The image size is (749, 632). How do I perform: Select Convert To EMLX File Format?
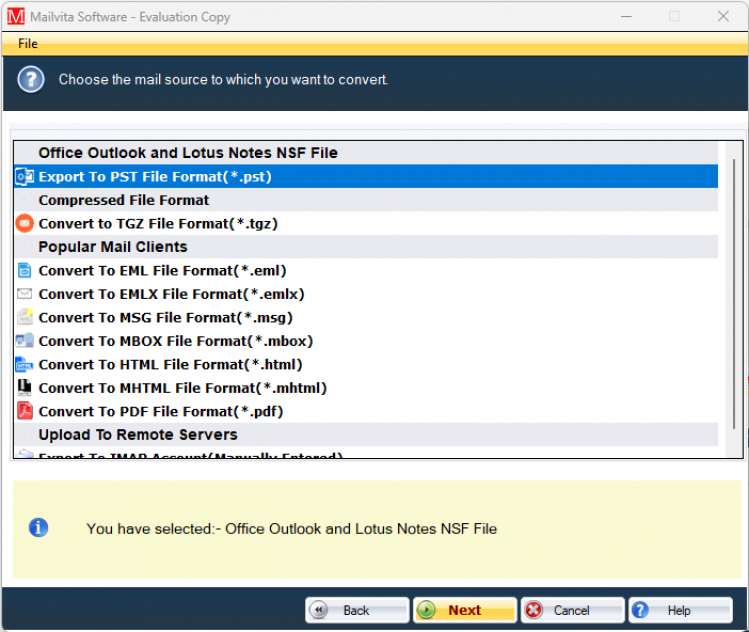[366, 294]
